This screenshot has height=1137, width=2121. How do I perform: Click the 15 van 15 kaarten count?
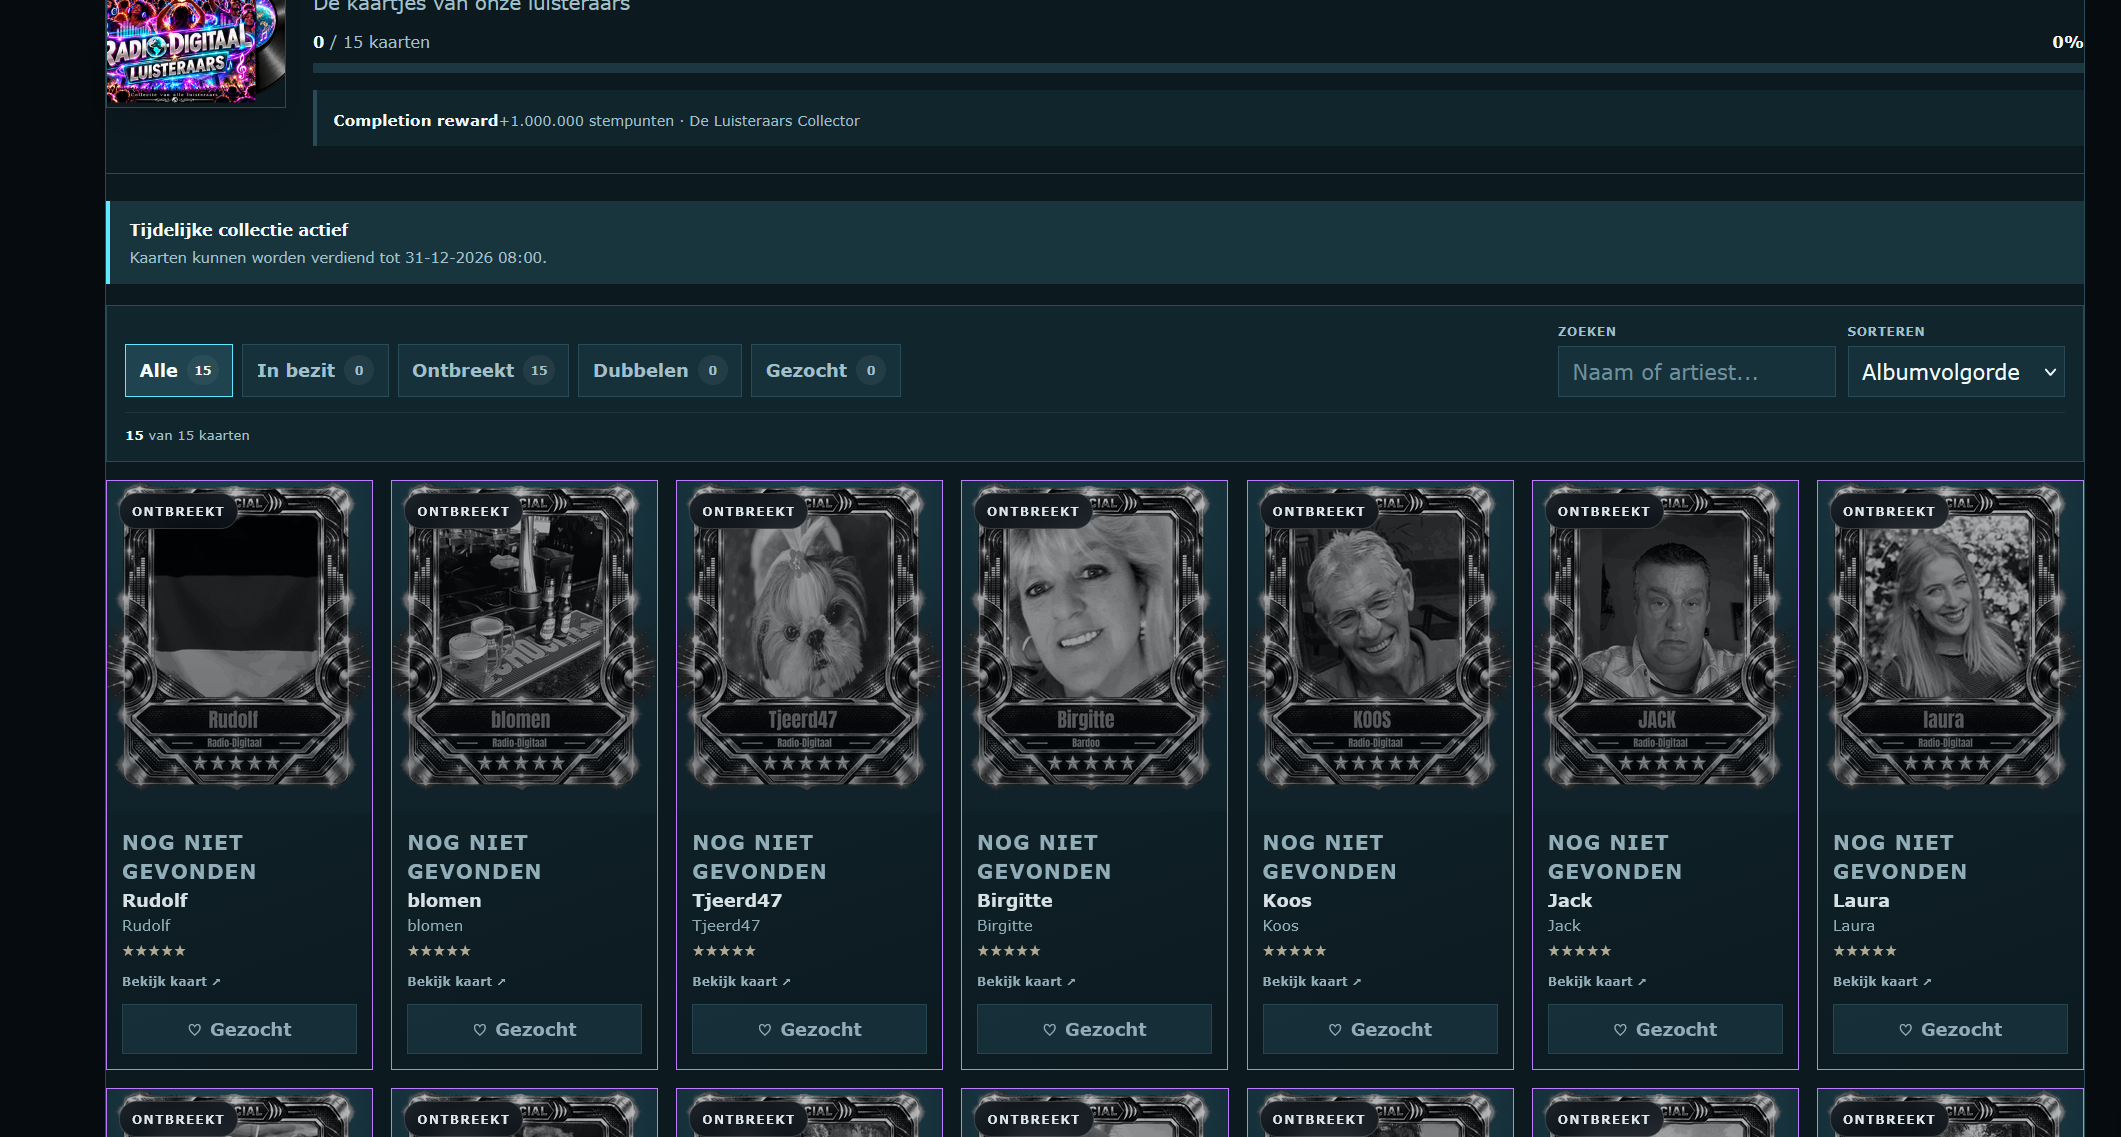pos(187,436)
